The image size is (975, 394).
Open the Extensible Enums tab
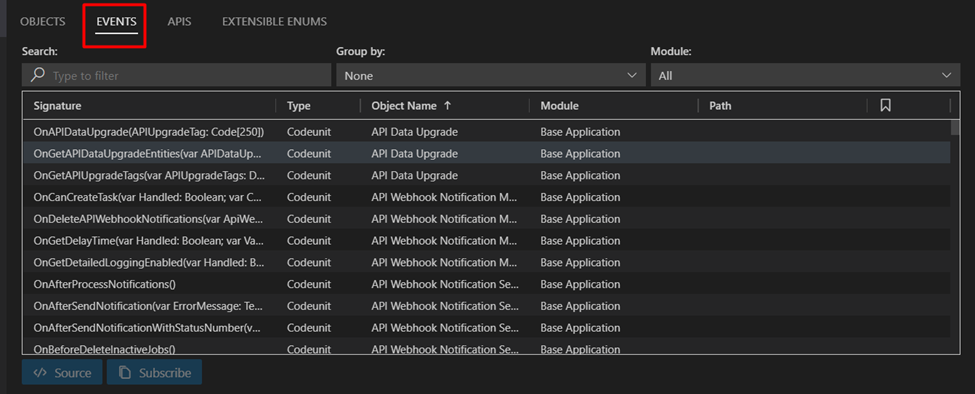pyautogui.click(x=274, y=22)
